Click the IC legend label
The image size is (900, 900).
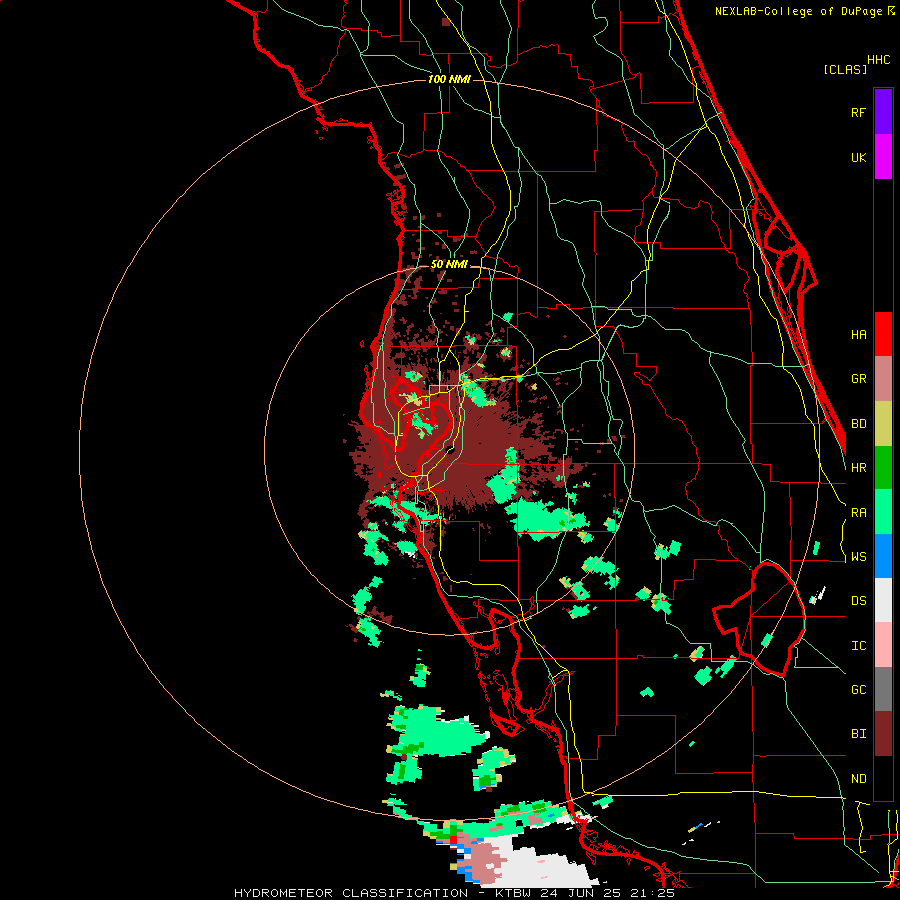coord(858,646)
